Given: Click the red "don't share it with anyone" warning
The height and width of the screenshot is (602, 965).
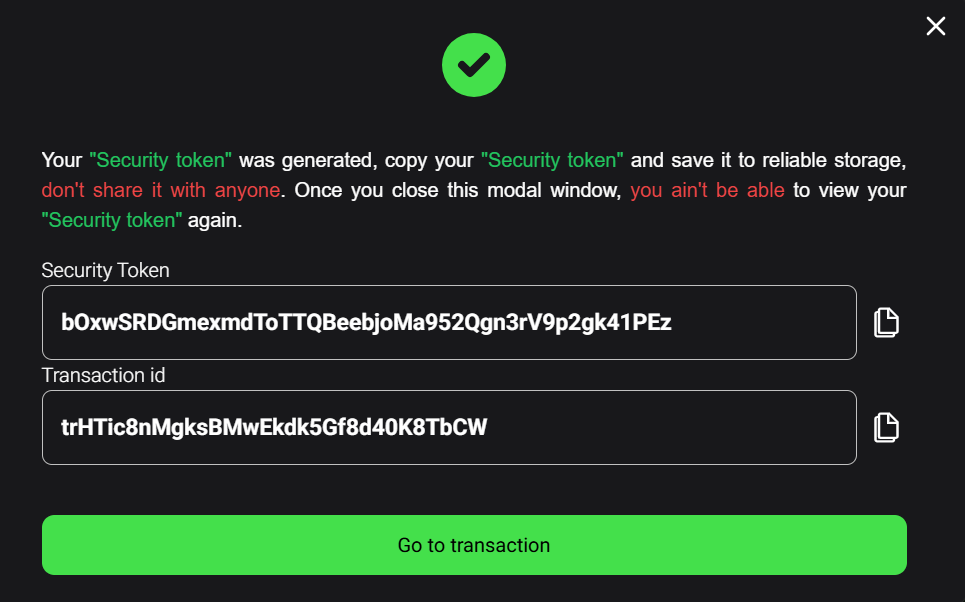Looking at the screenshot, I should (161, 190).
